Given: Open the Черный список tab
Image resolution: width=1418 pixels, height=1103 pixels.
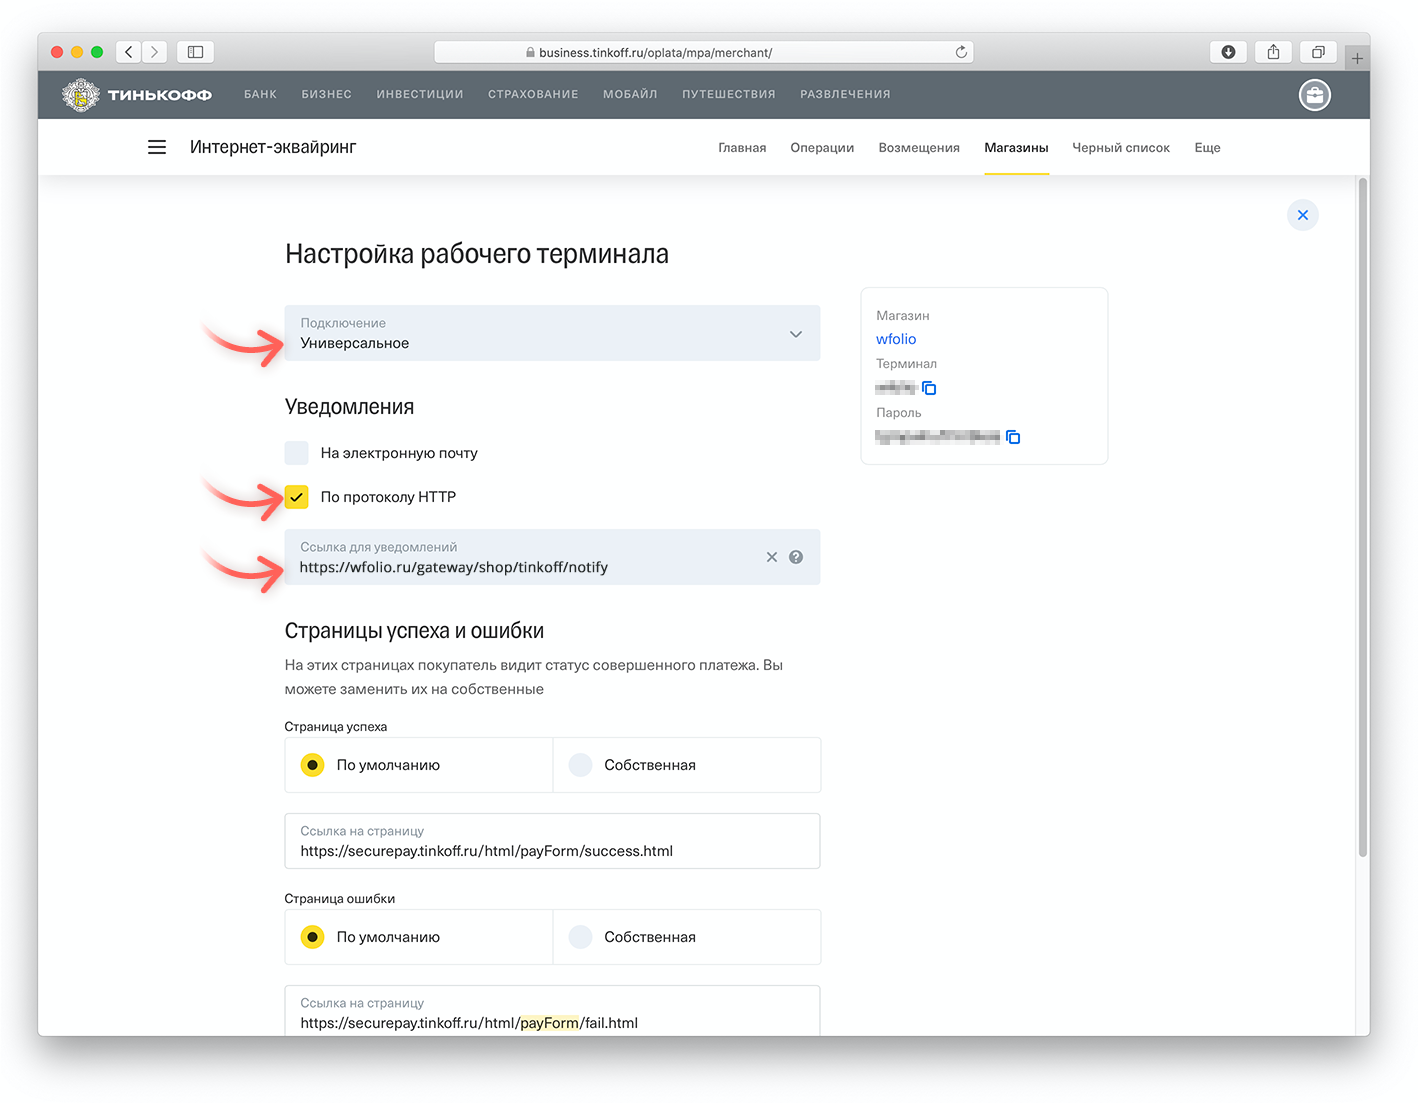Looking at the screenshot, I should [1121, 148].
